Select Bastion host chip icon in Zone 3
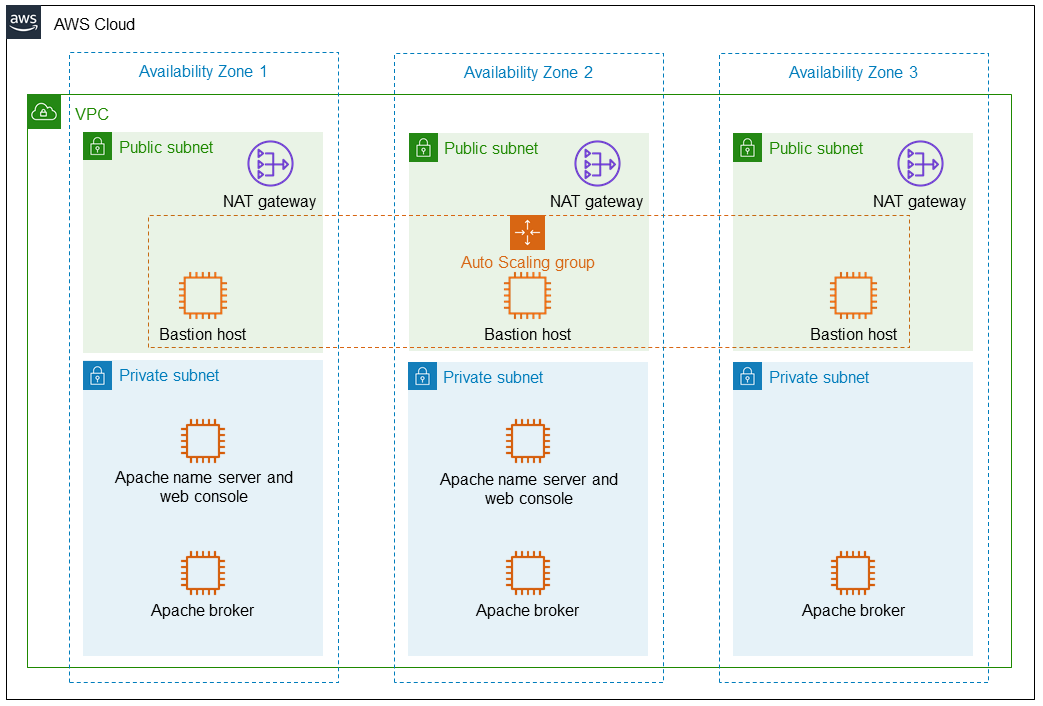 (x=853, y=295)
